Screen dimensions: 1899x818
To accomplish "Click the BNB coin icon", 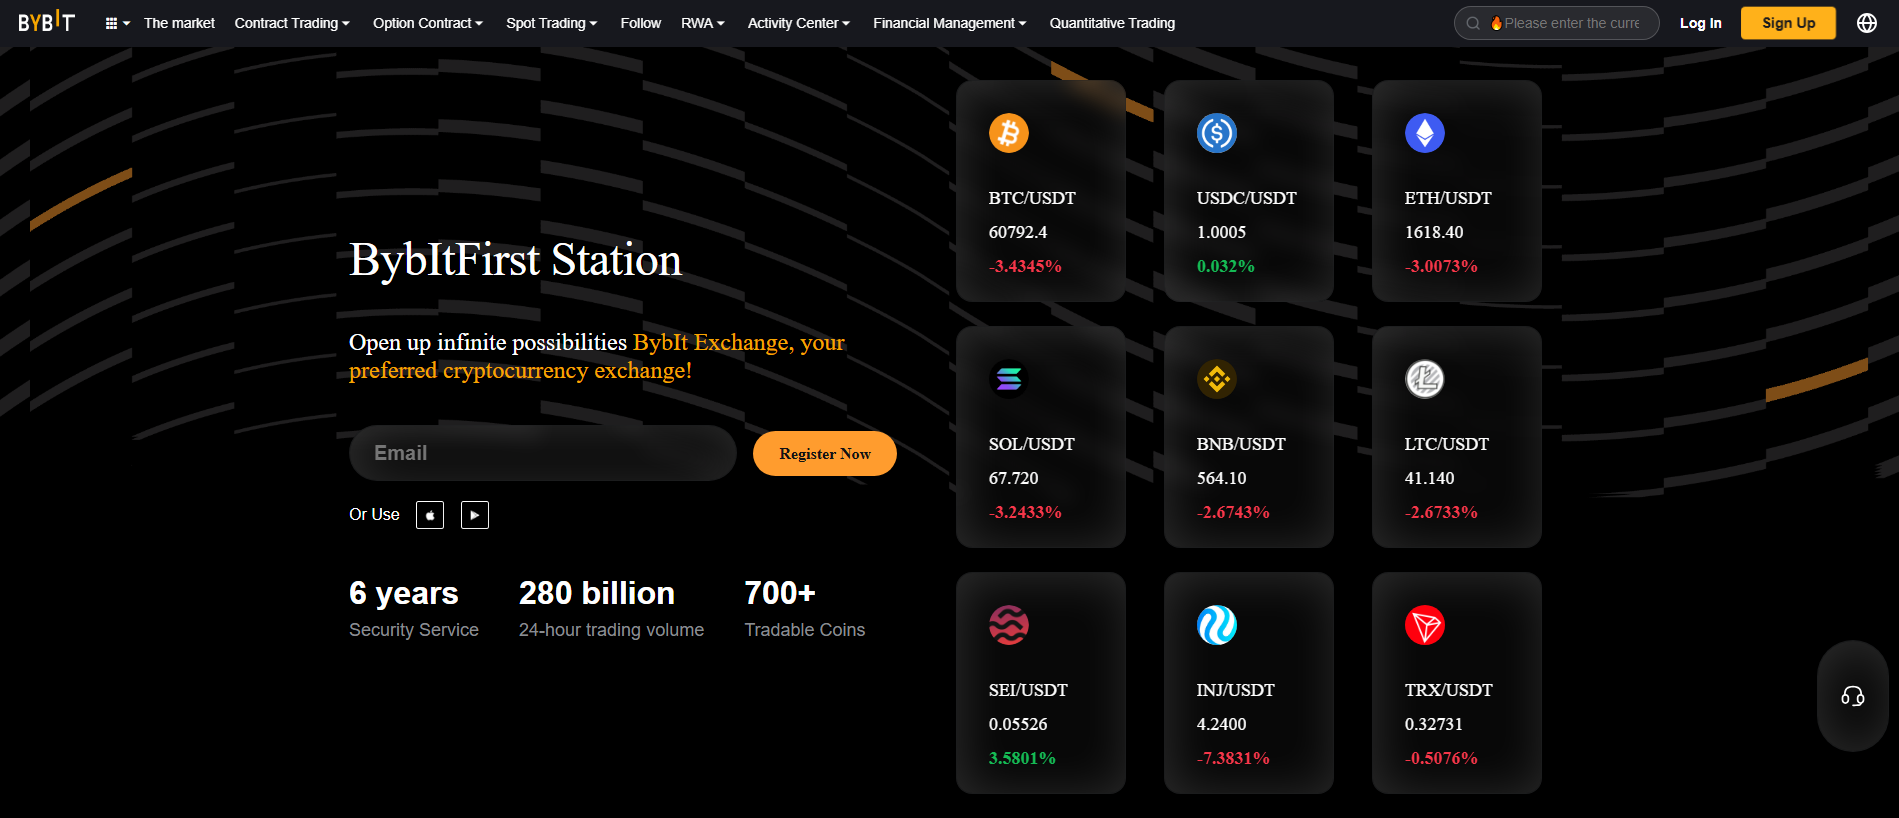I will (1217, 379).
